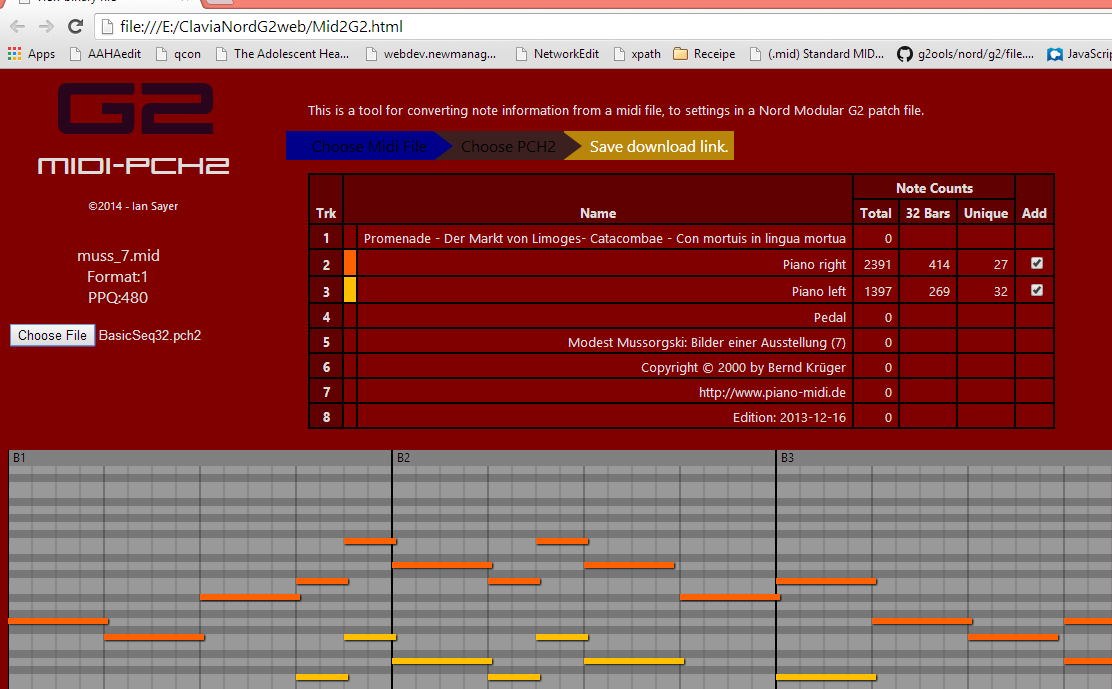1112x689 pixels.
Task: Open the Apps grid shortcut
Action: [x=31, y=54]
